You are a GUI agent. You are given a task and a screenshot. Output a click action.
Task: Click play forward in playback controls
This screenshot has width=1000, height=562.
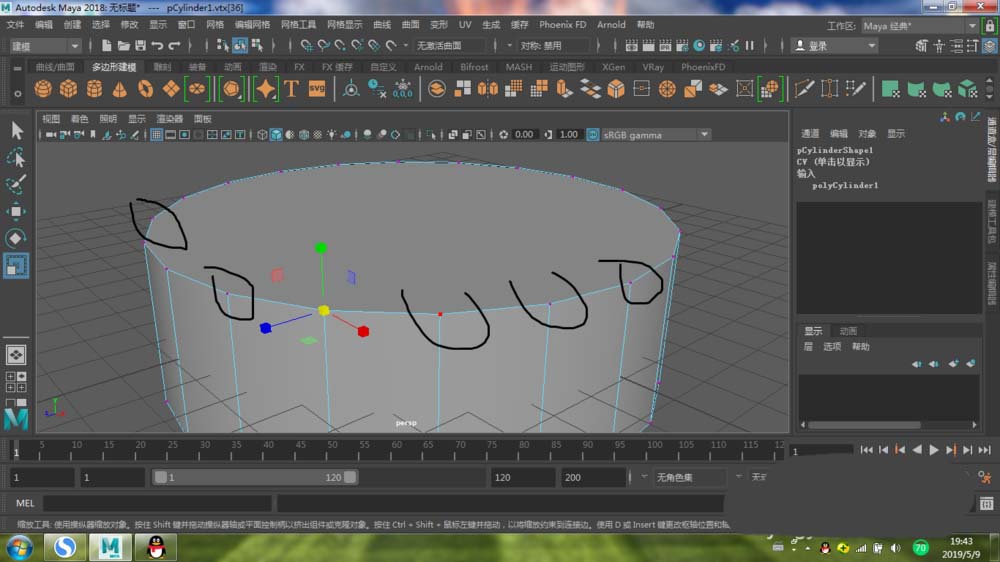pos(934,450)
